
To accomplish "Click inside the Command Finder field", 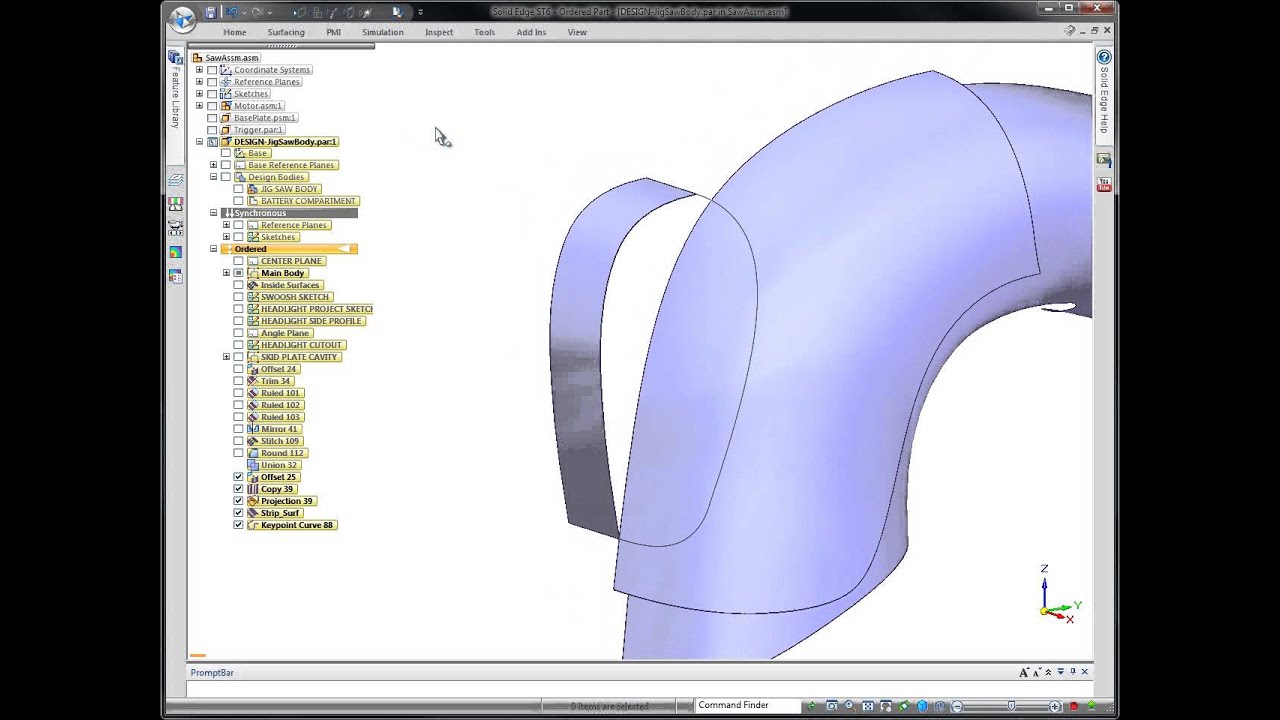I will (748, 705).
